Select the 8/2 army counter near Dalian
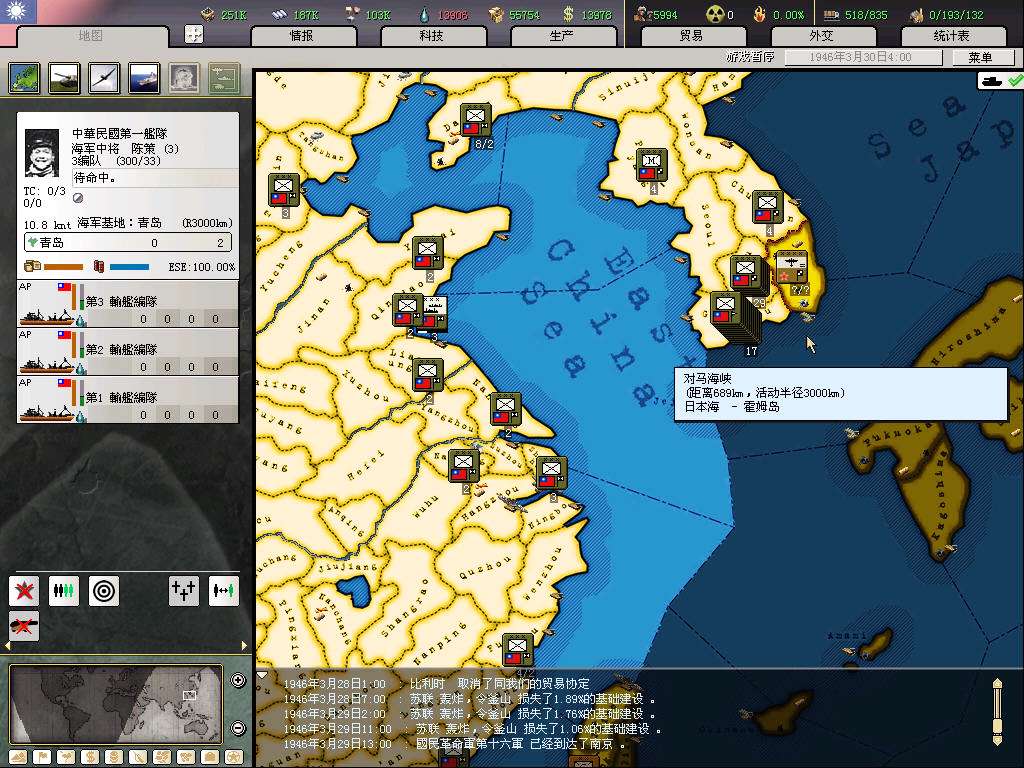This screenshot has height=768, width=1024. pos(475,120)
